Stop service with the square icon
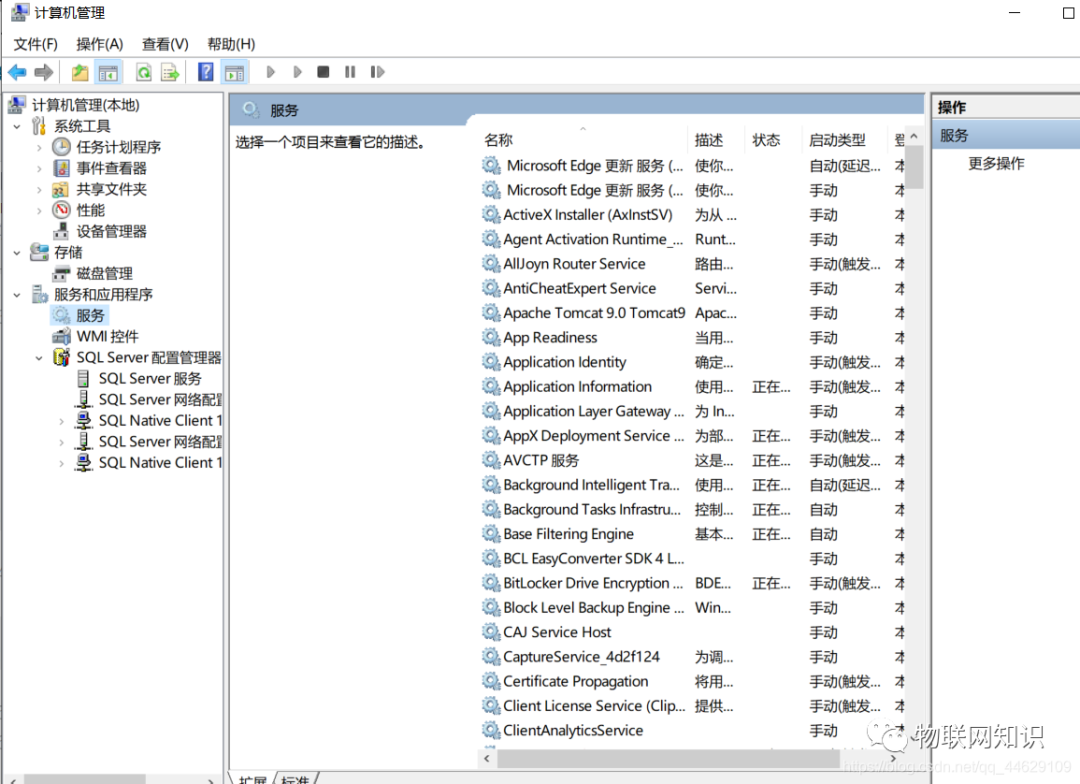 (x=323, y=72)
